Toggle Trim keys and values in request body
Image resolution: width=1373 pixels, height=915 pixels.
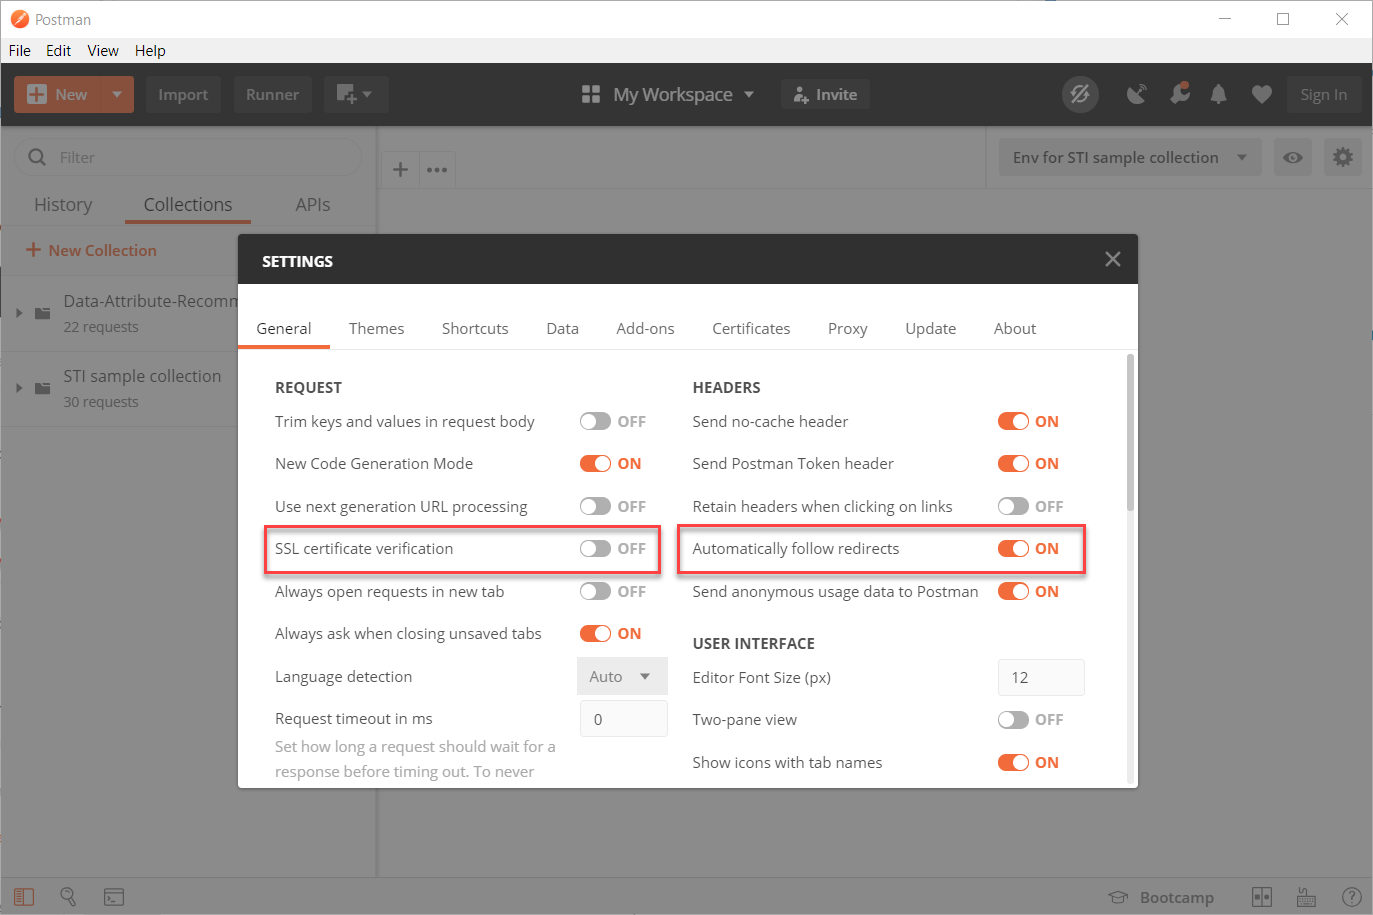[x=595, y=421]
